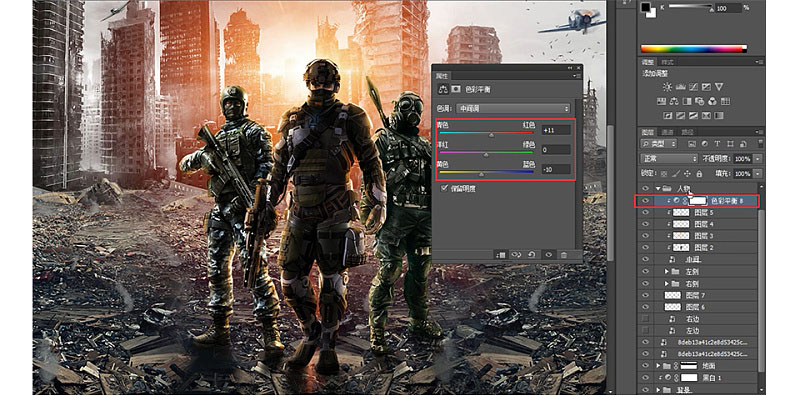Hide the 黑白 1 adjustment layer
This screenshot has width=800, height=396.
[645, 378]
